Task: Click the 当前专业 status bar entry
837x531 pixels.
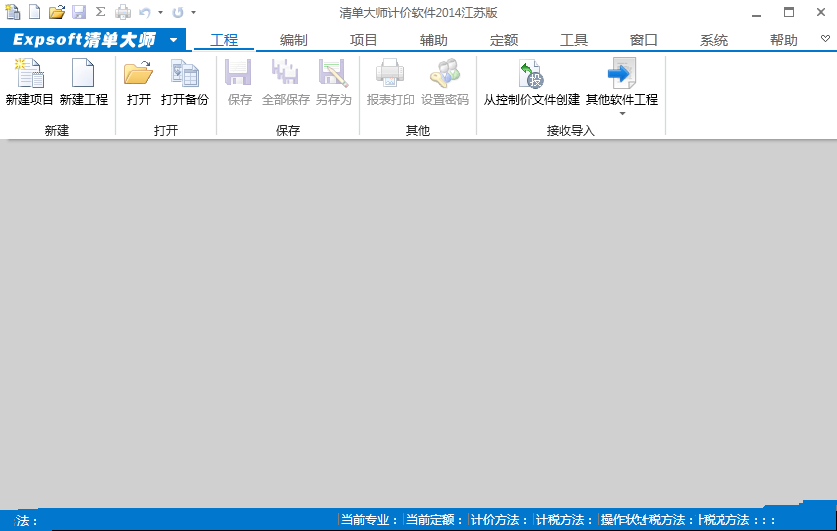Action: [370, 520]
